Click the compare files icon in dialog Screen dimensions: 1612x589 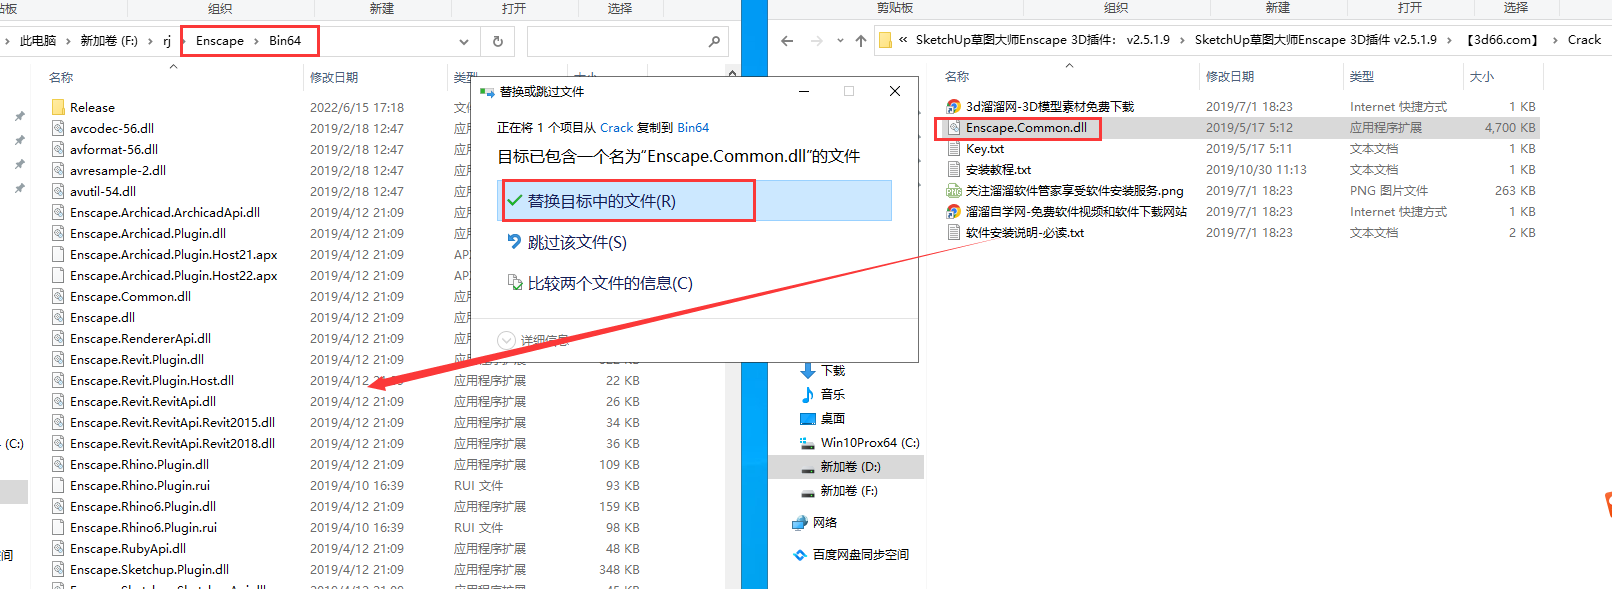pos(514,283)
